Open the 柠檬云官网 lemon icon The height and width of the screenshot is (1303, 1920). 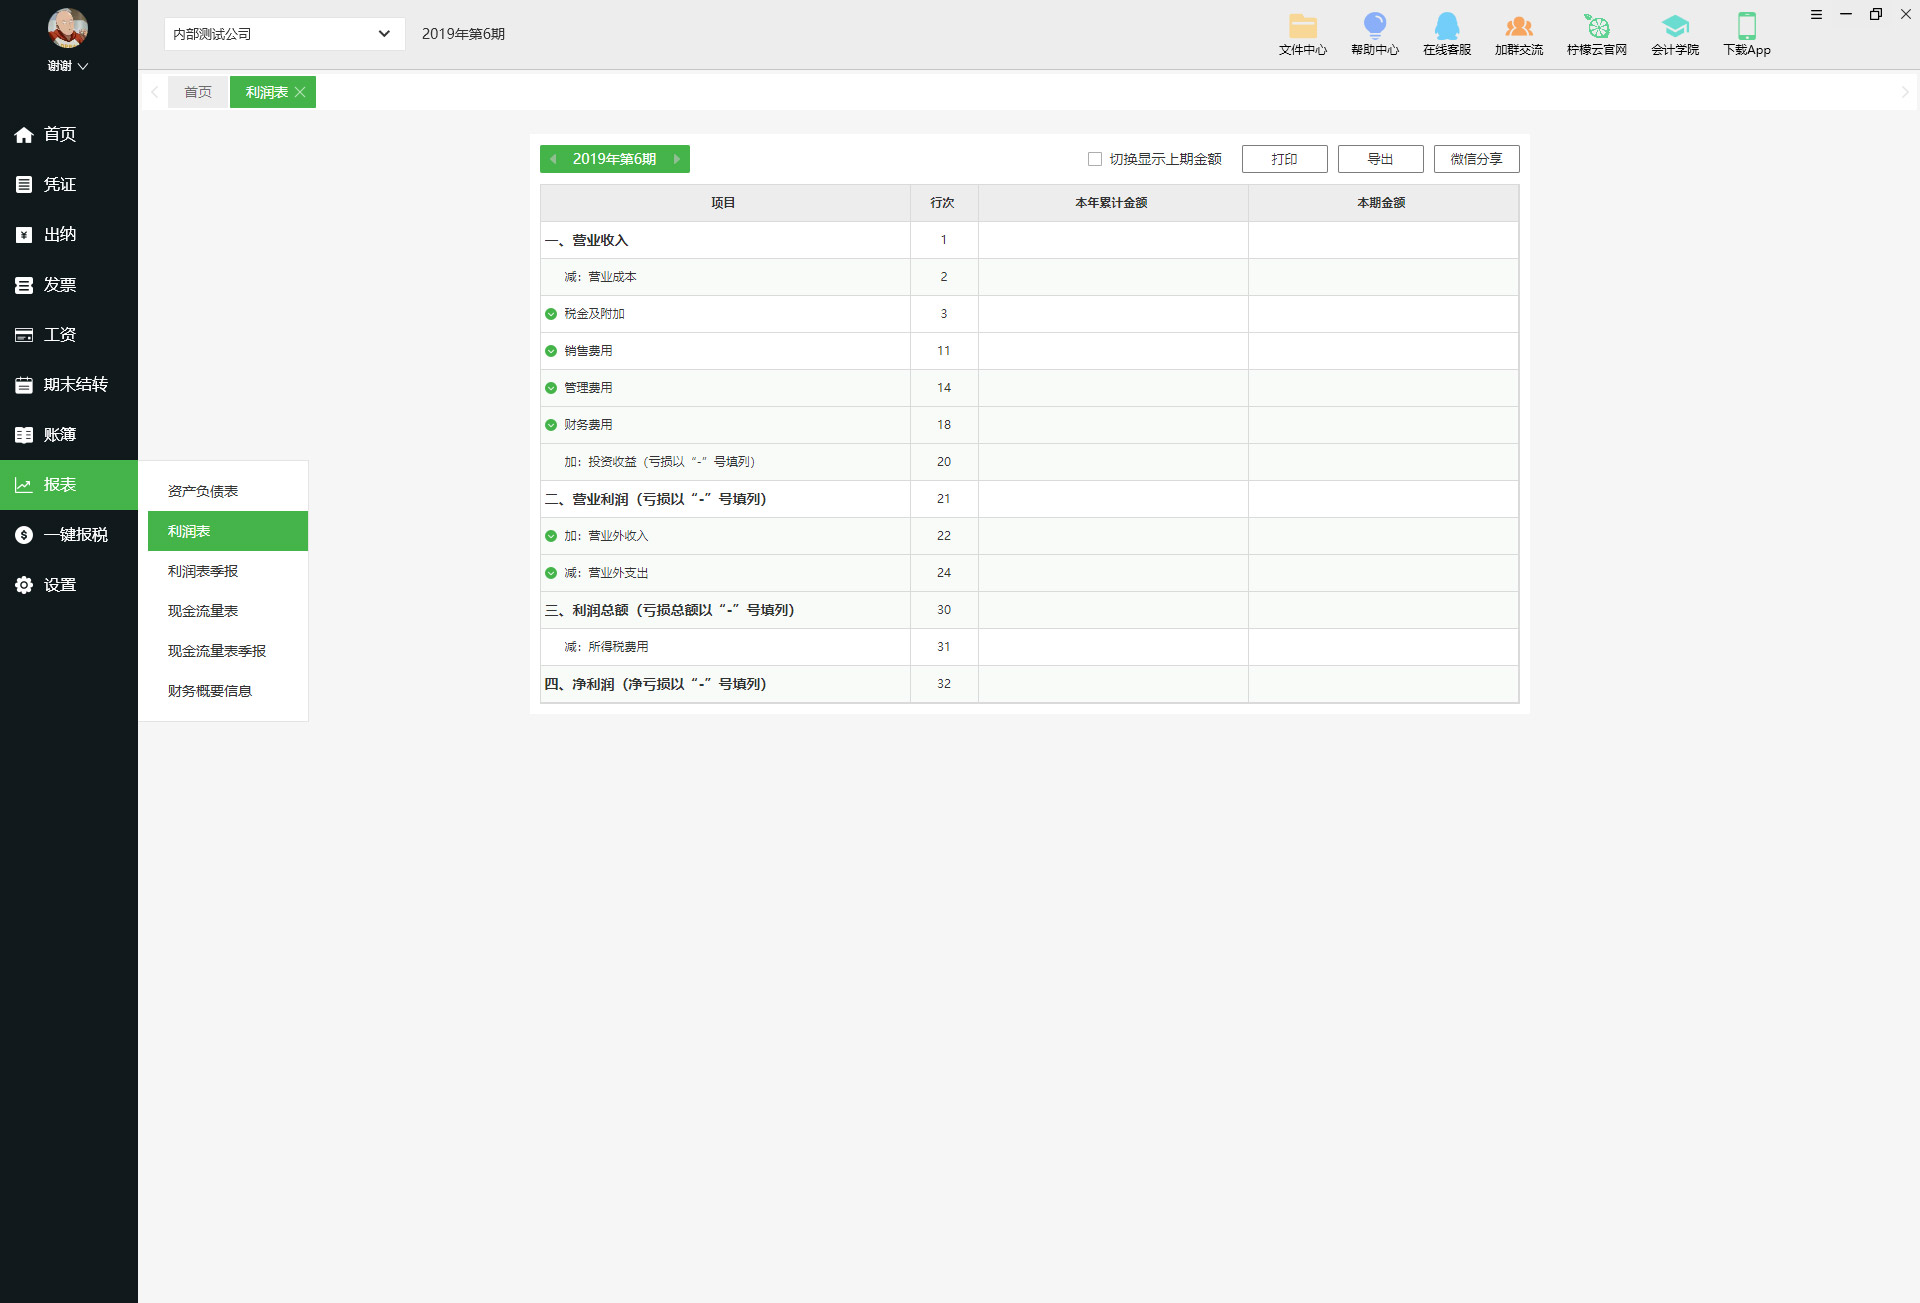pos(1596,27)
